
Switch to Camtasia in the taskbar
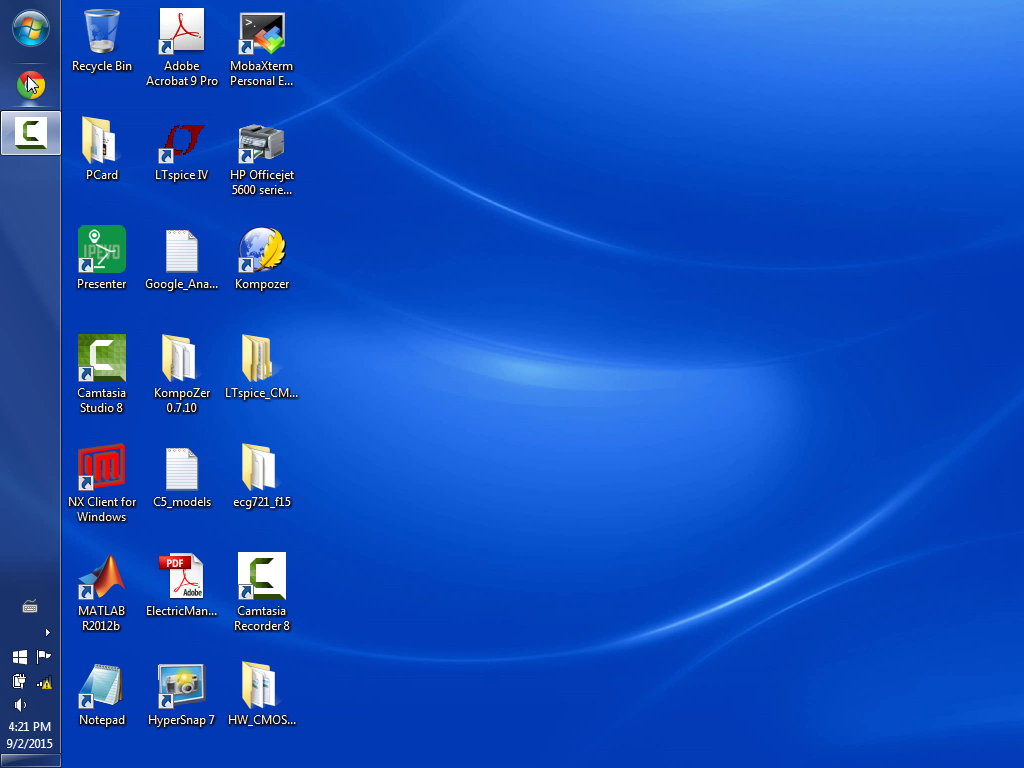[31, 133]
